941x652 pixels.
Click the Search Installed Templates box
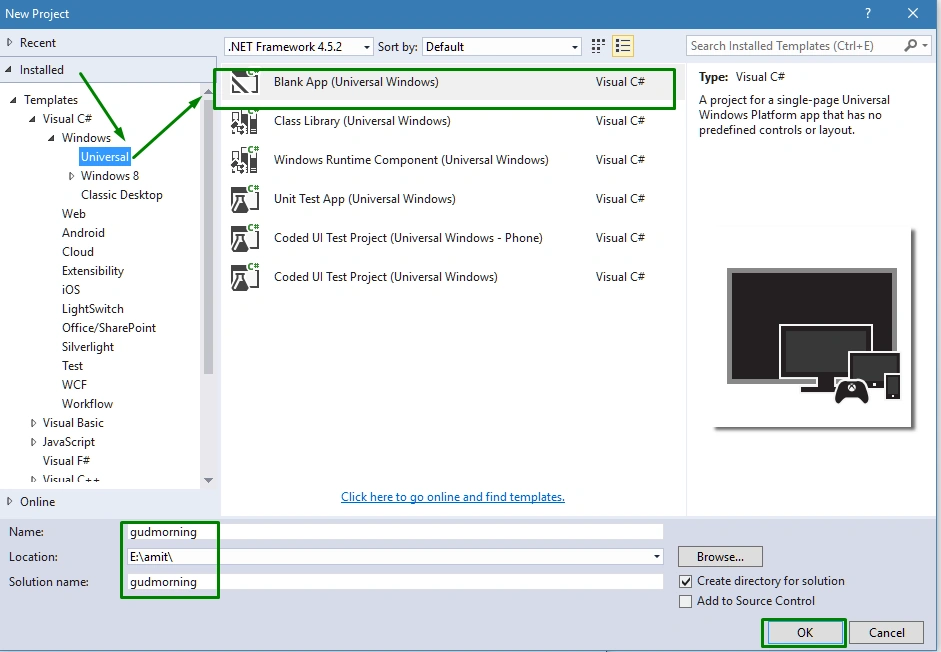tap(795, 46)
